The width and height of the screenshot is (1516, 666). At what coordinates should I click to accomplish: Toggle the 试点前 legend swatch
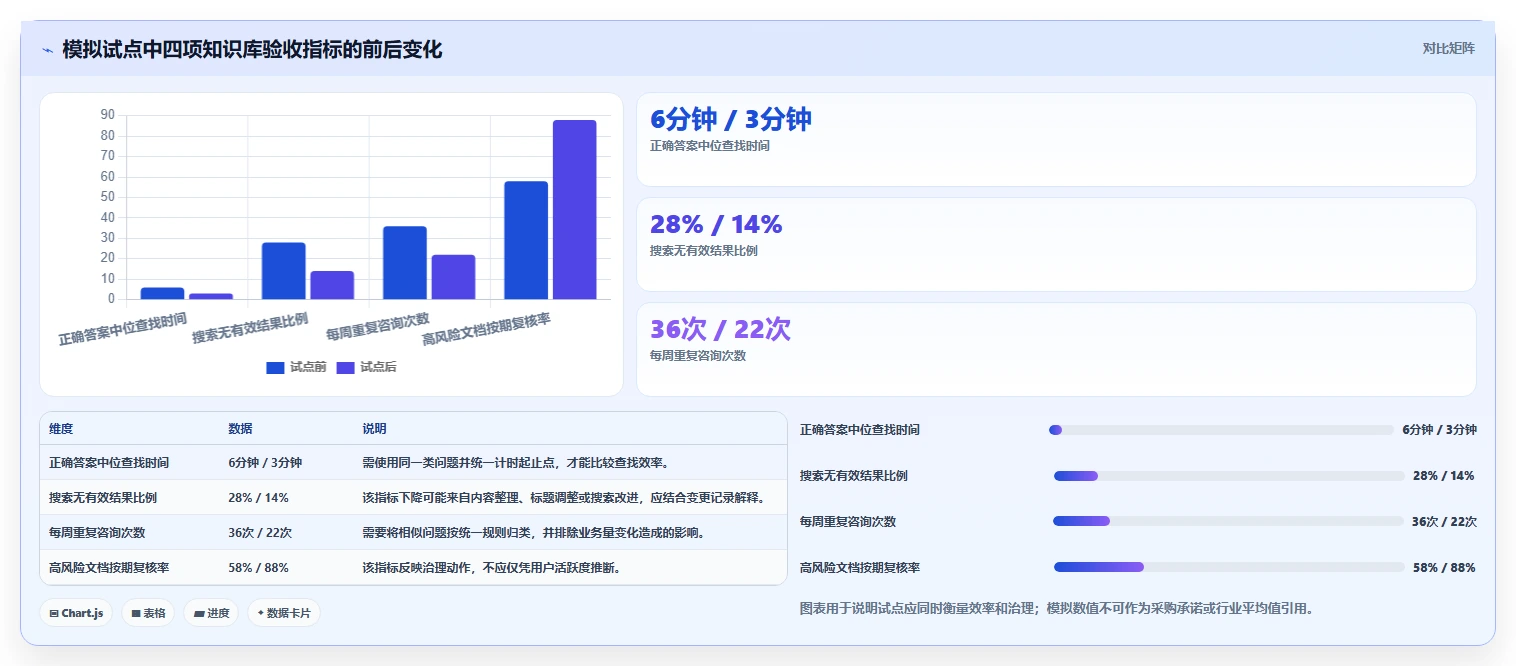click(x=275, y=367)
